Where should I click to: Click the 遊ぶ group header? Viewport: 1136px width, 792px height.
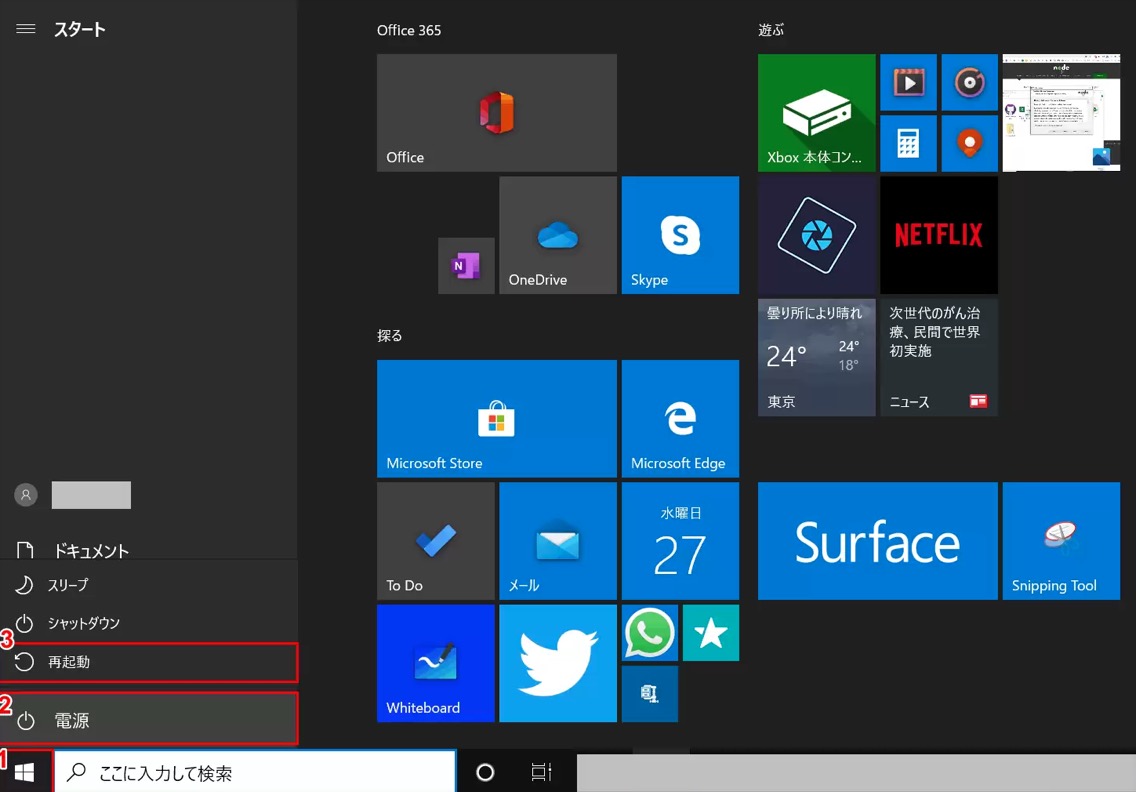tap(771, 30)
